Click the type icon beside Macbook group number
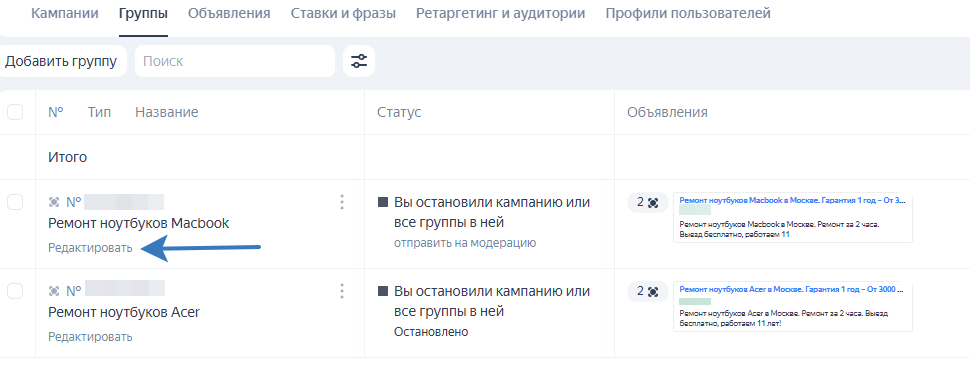This screenshot has width=970, height=385. [54, 202]
